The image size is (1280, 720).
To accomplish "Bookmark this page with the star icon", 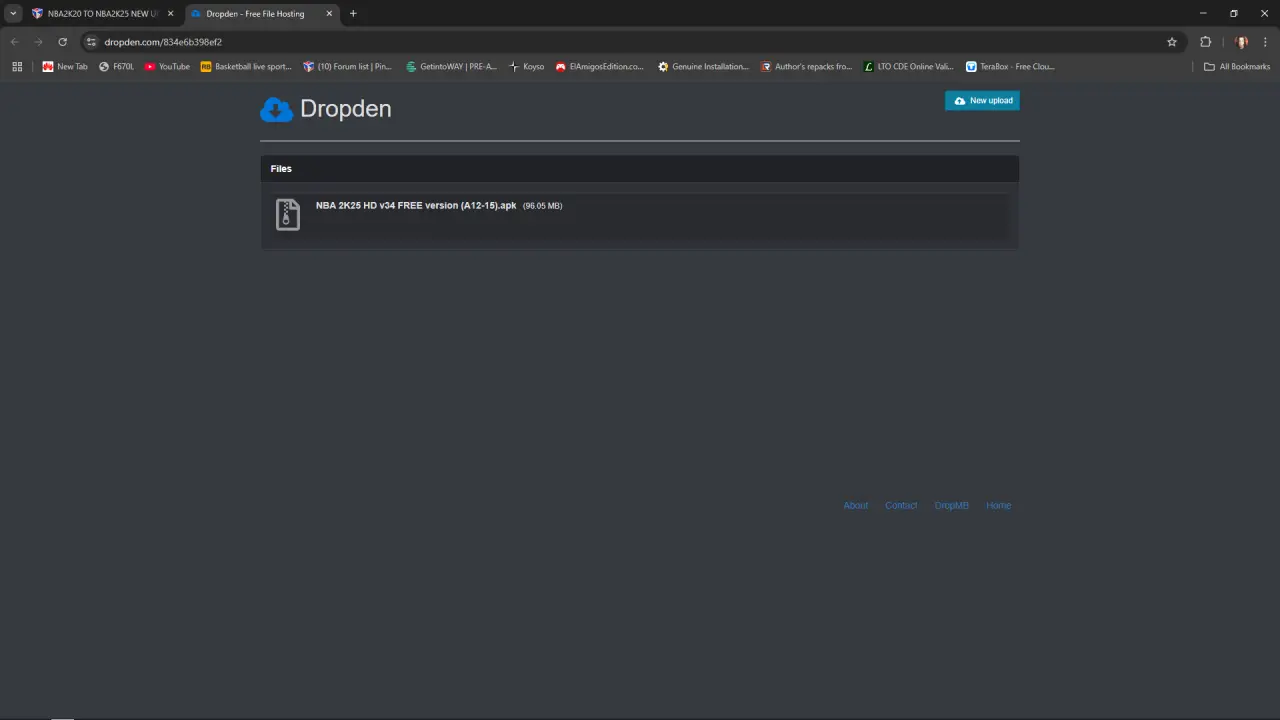I will [x=1172, y=42].
